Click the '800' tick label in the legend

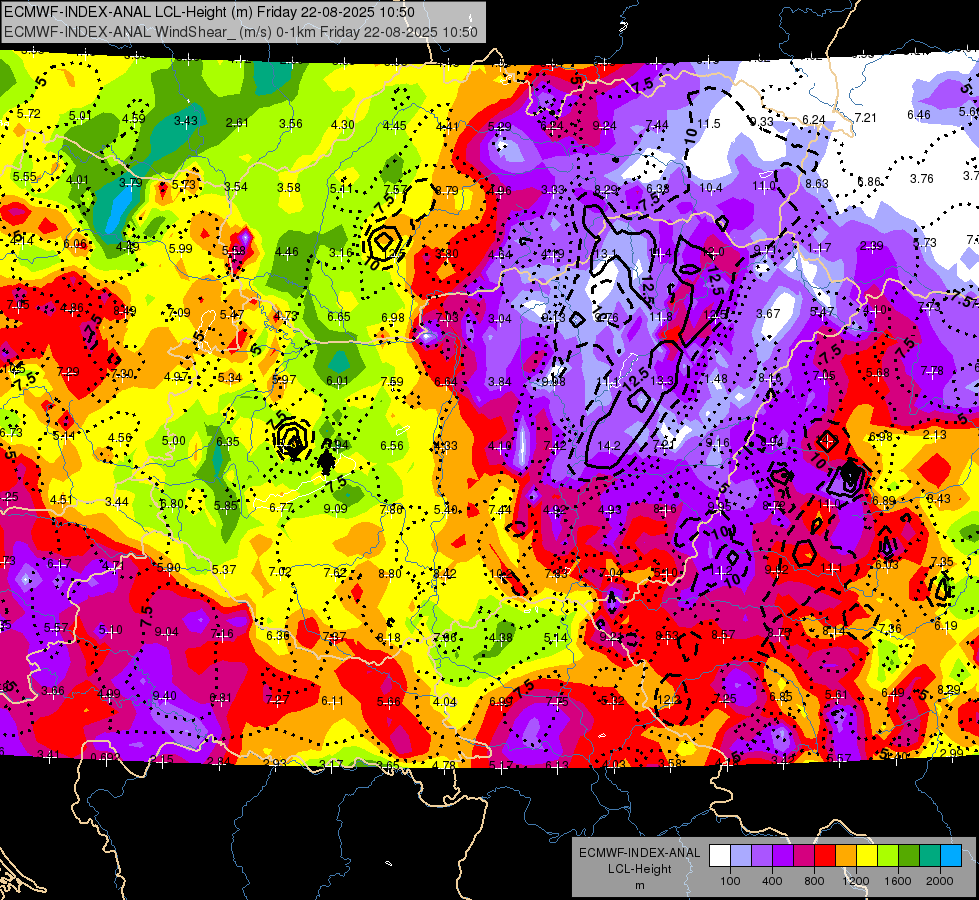(x=814, y=881)
